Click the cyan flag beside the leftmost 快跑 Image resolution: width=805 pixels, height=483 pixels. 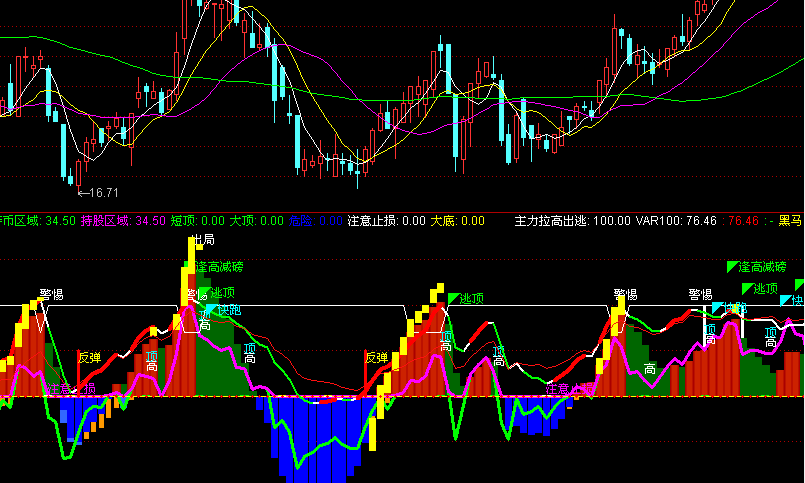pos(211,310)
